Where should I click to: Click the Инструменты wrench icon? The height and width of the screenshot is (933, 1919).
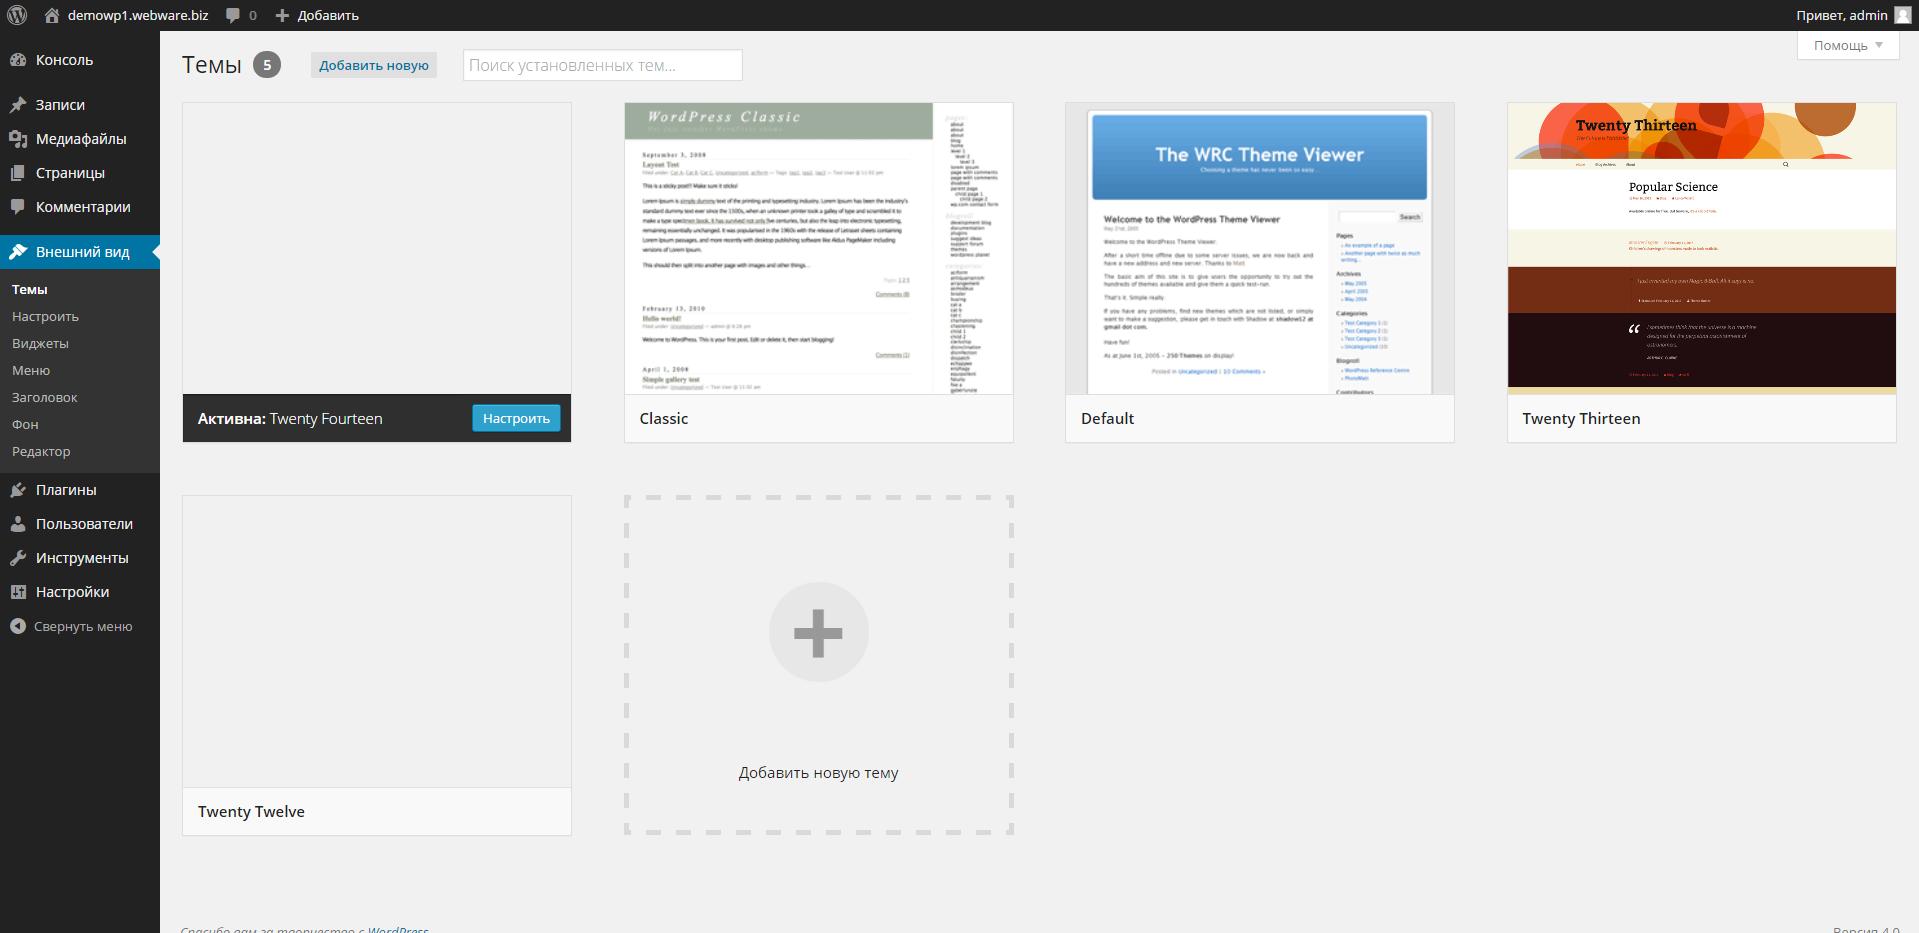click(x=18, y=558)
